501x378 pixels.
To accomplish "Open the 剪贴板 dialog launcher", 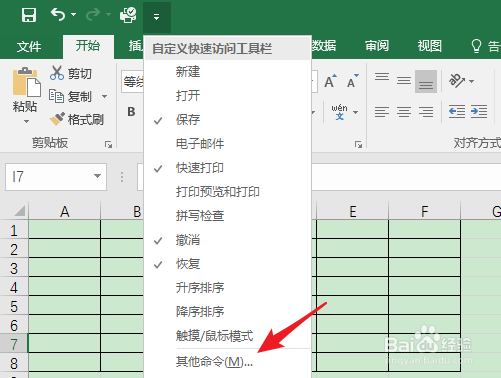I will coord(108,144).
